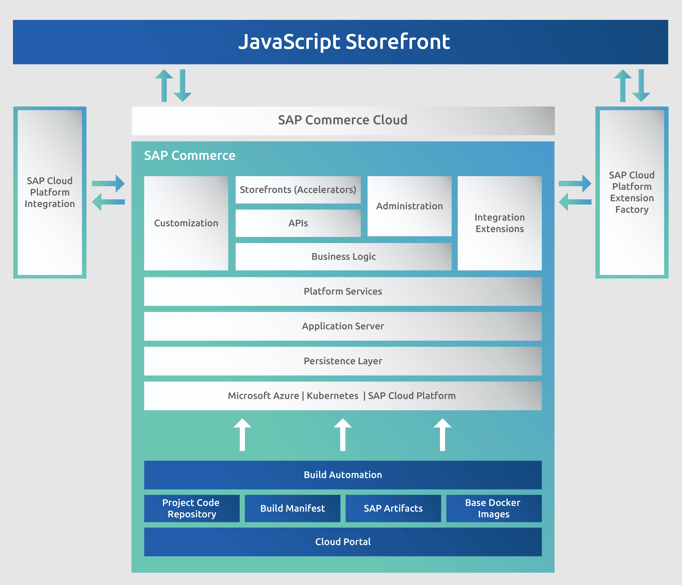
Task: Click the Storefronts (Accelerators) block
Action: tap(298, 190)
